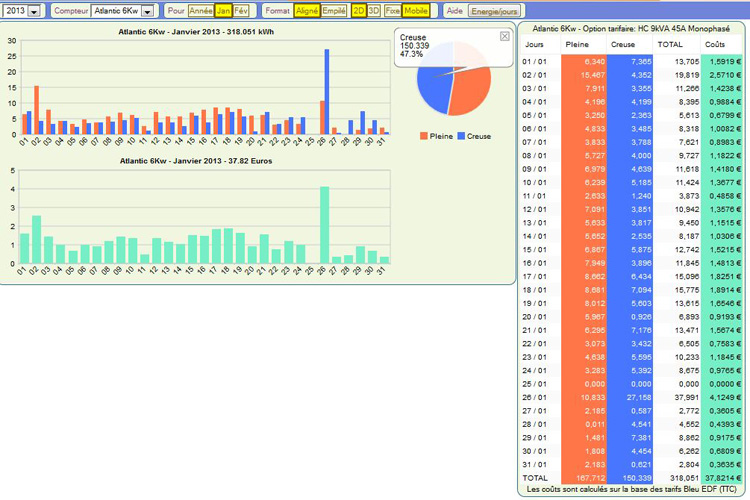Expand the Atlantic 6Kw compteur dropdown
This screenshot has height=500, width=750.
pos(148,11)
